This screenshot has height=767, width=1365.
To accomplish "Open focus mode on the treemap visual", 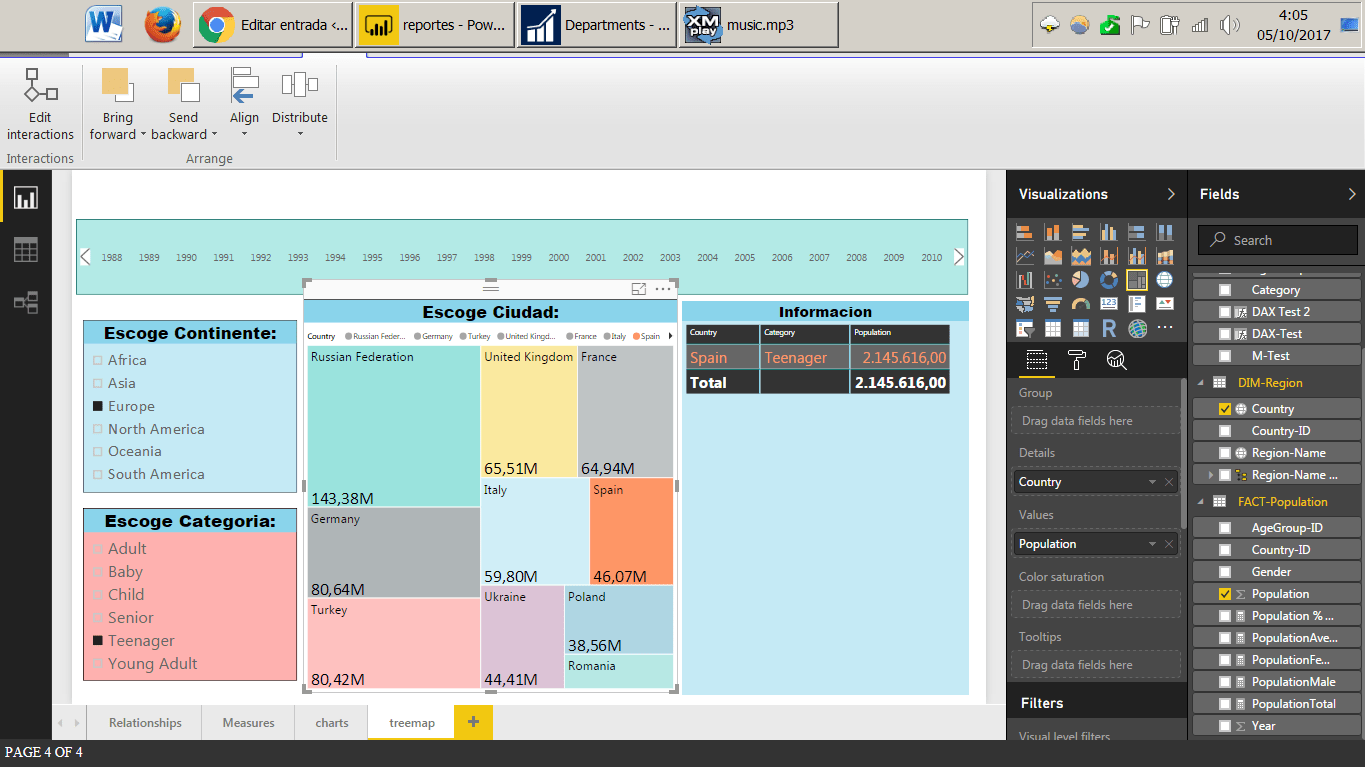I will point(639,289).
